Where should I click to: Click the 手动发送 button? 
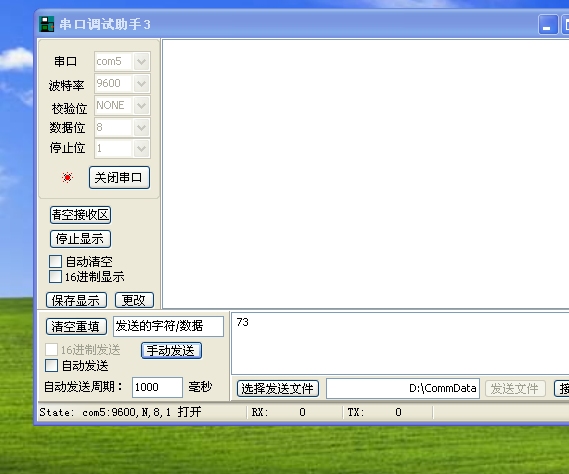(x=171, y=351)
